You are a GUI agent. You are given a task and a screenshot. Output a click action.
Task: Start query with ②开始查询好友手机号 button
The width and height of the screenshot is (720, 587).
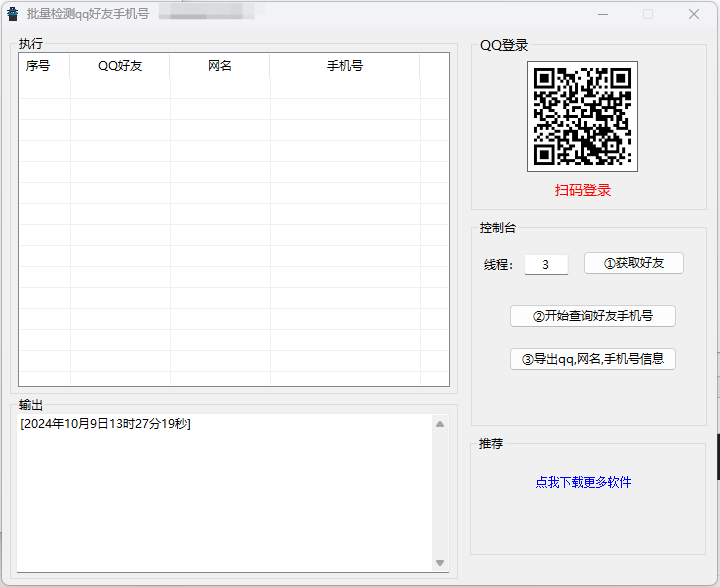click(x=592, y=316)
